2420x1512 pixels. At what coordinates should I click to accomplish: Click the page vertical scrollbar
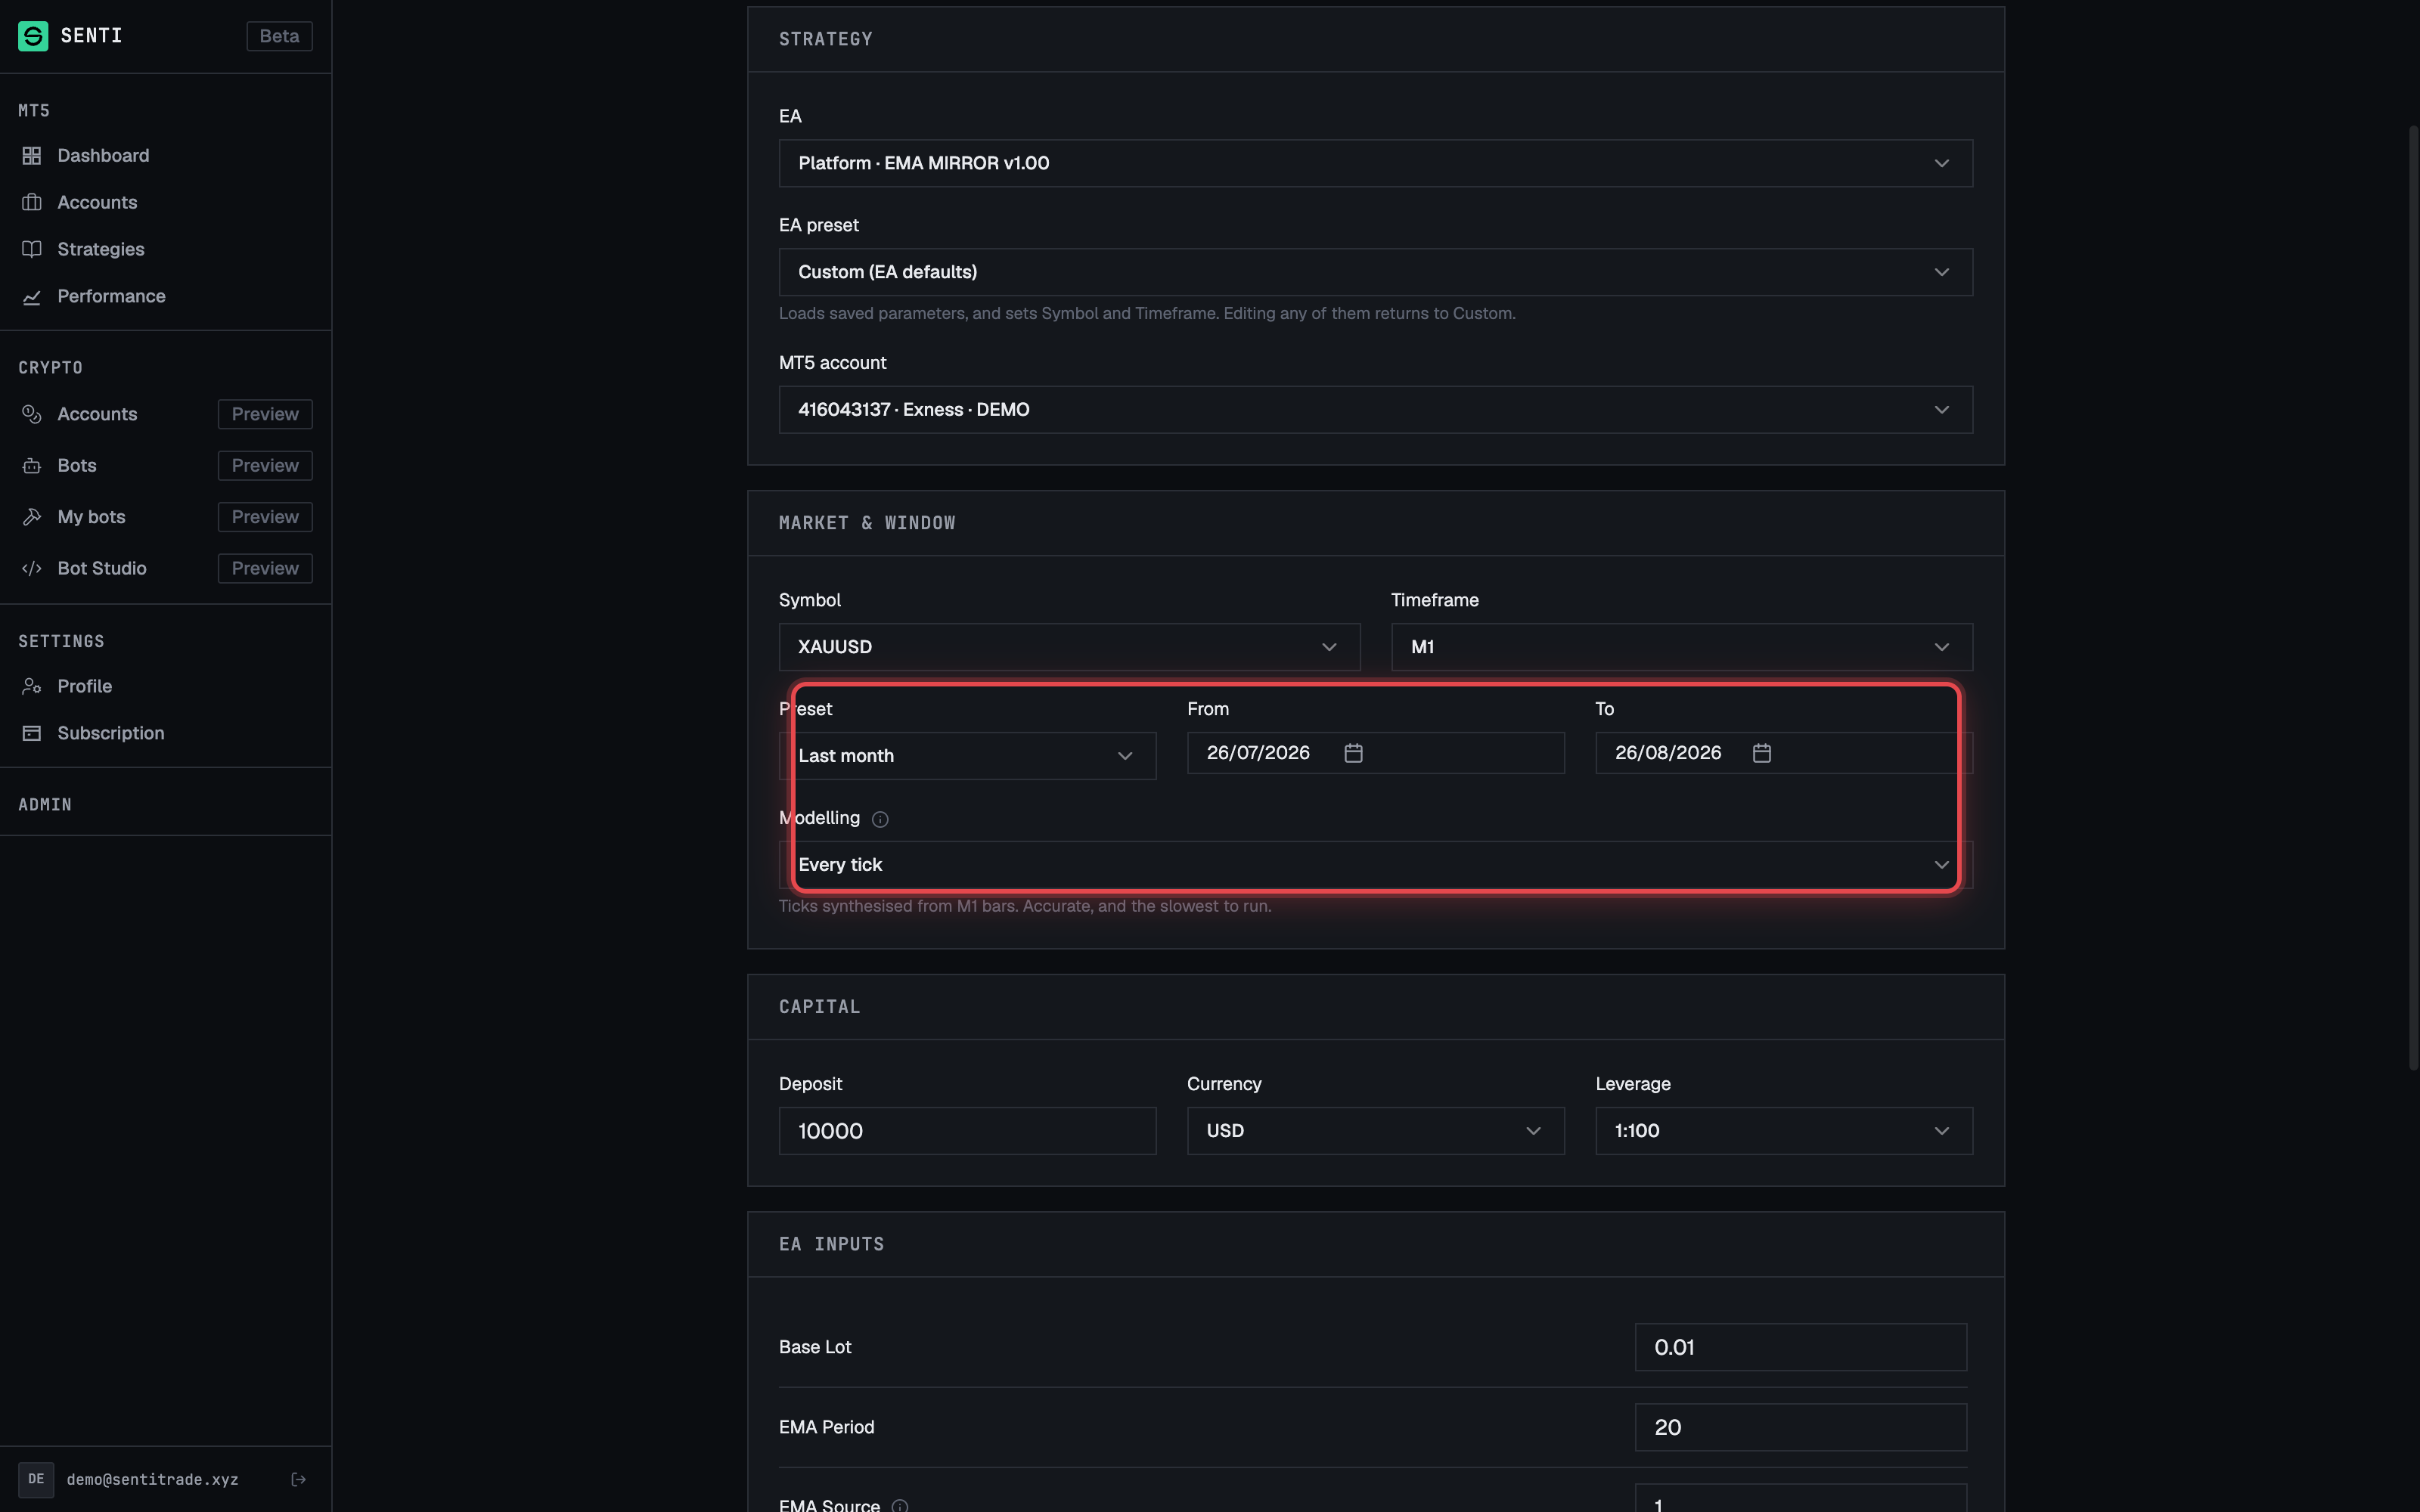pos(2413,598)
